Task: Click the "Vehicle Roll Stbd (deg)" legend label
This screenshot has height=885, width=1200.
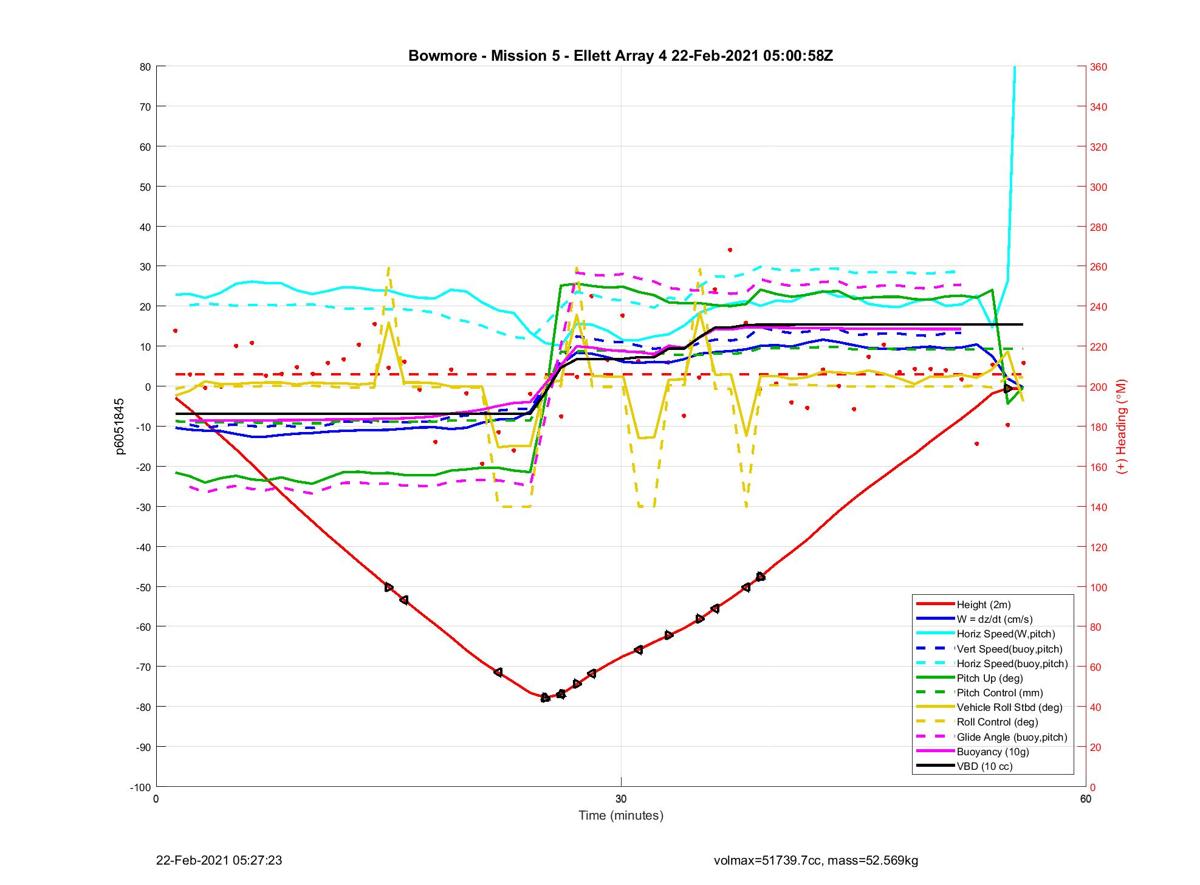Action: (1010, 707)
